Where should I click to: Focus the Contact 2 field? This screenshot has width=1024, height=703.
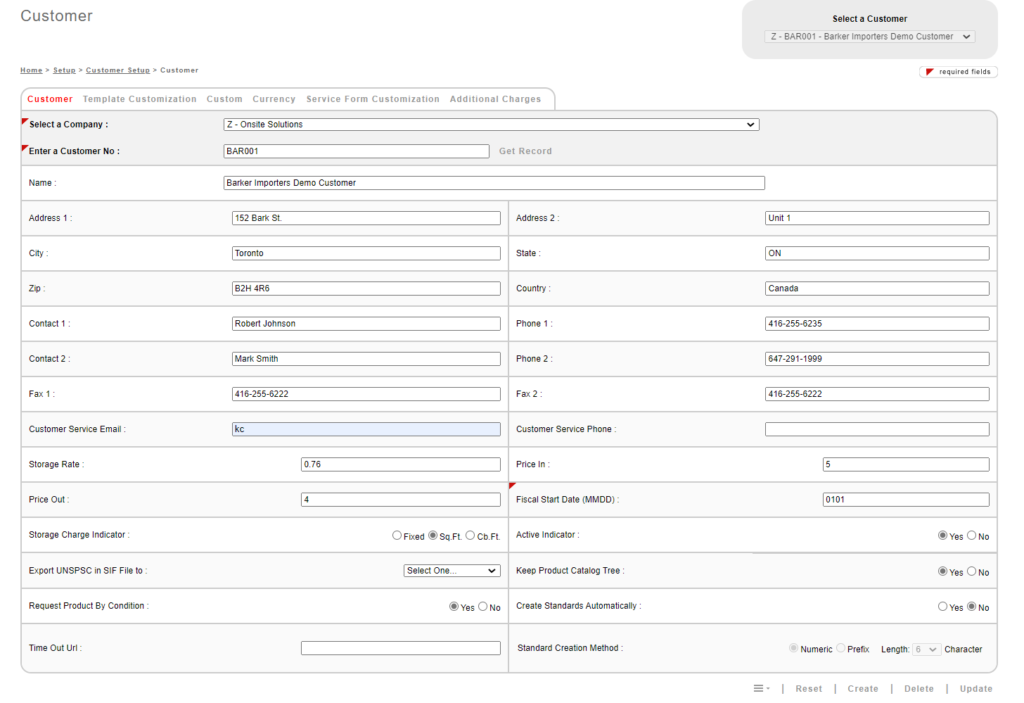[x=366, y=359]
